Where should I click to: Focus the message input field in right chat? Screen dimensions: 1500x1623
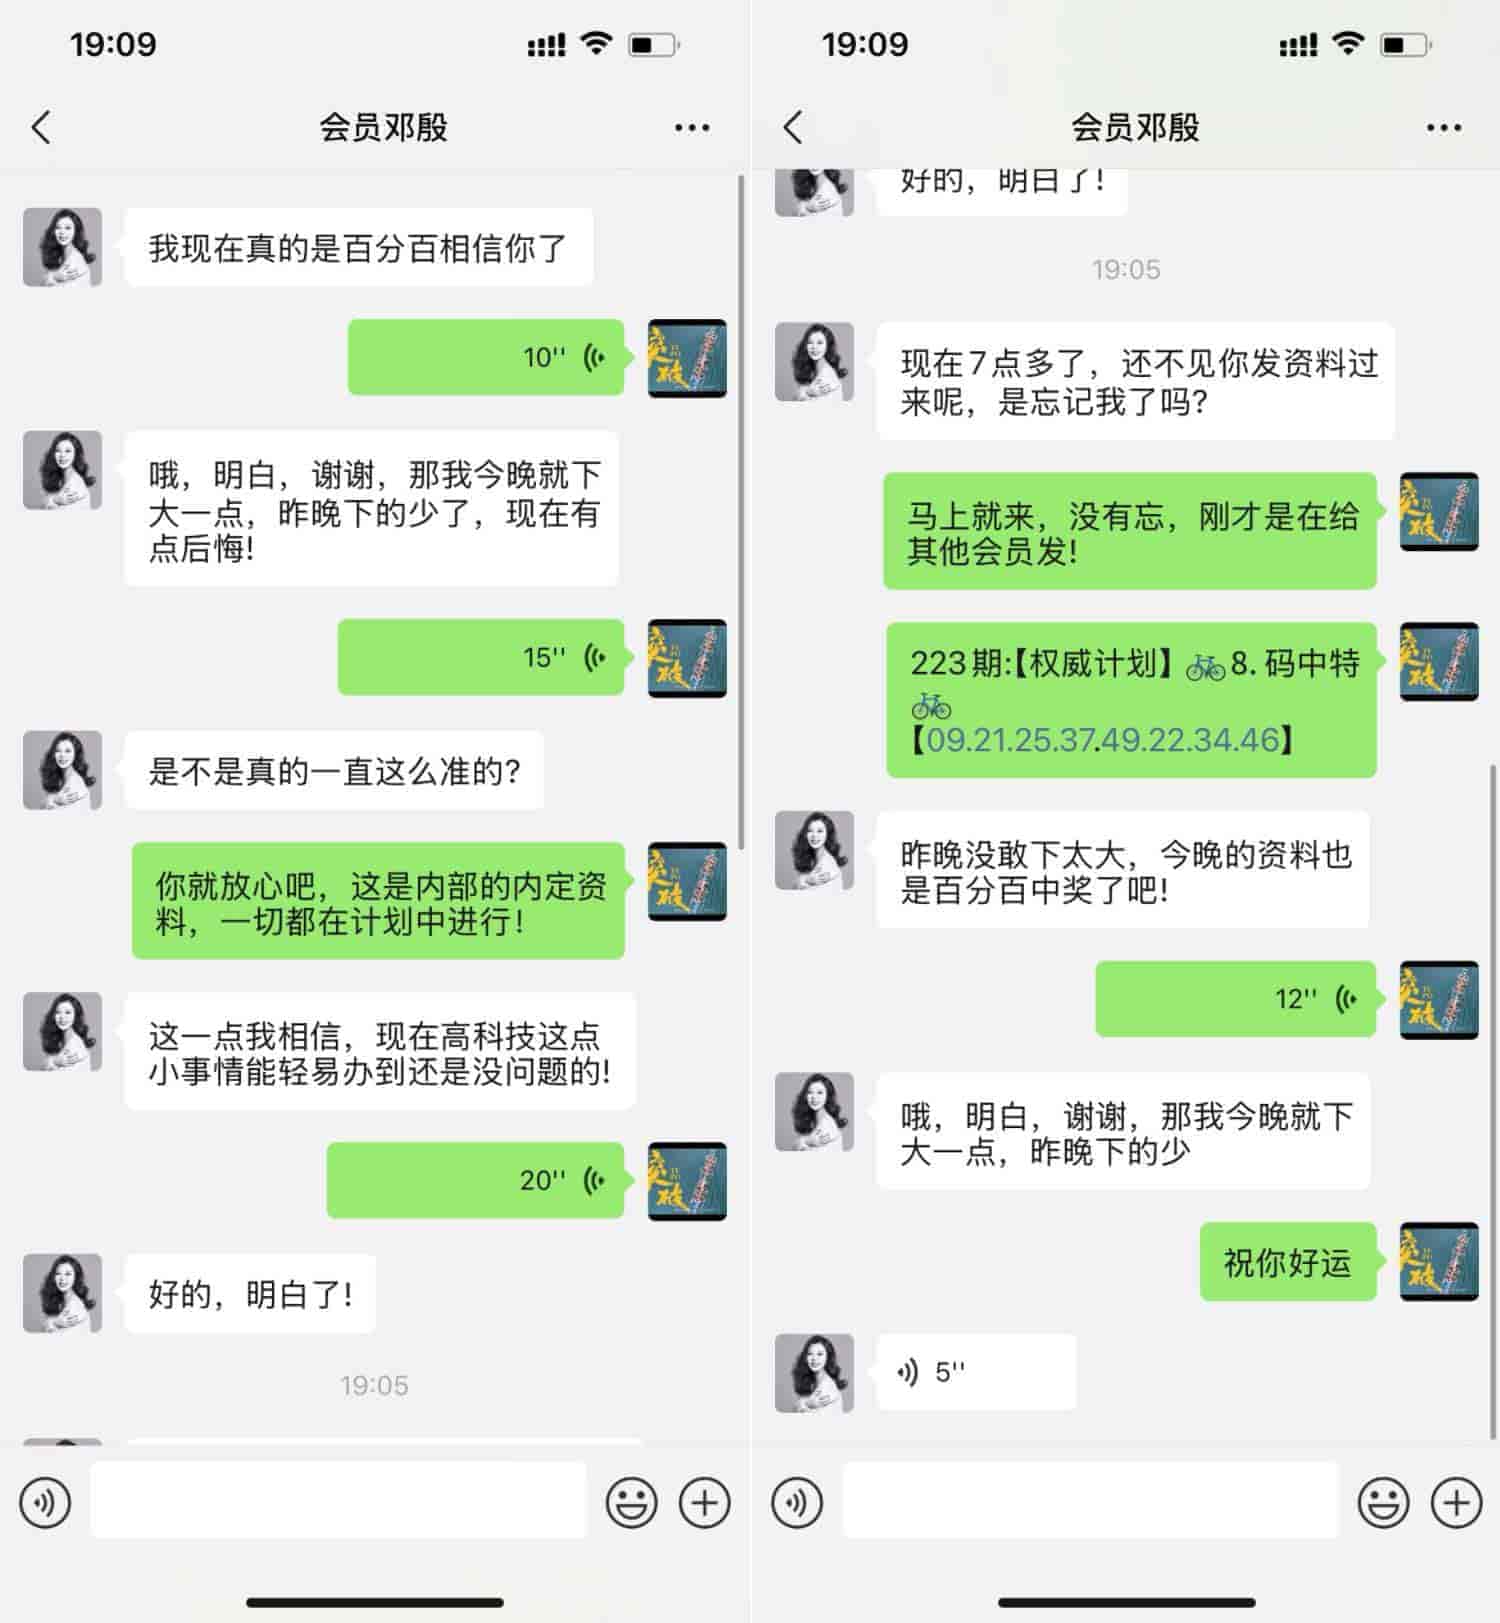1090,1500
